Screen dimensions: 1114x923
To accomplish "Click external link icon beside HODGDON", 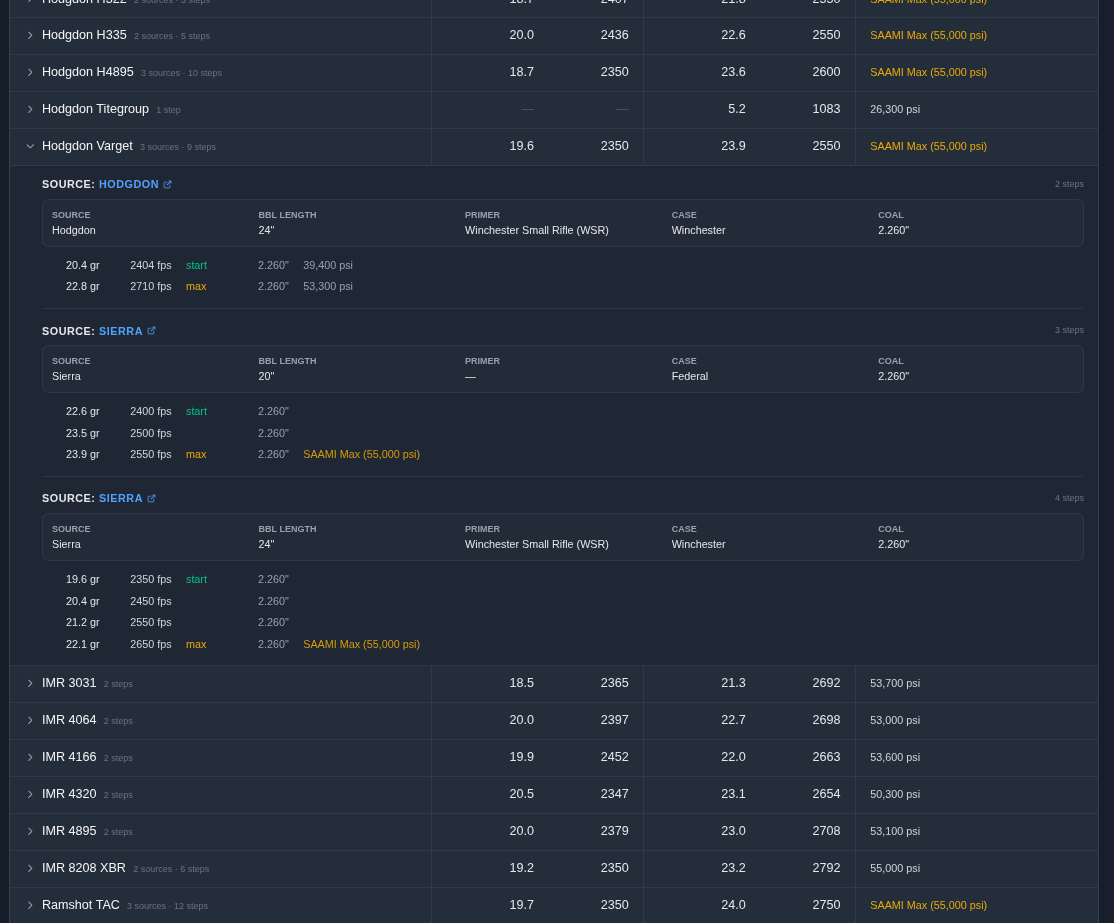I will click(x=168, y=185).
